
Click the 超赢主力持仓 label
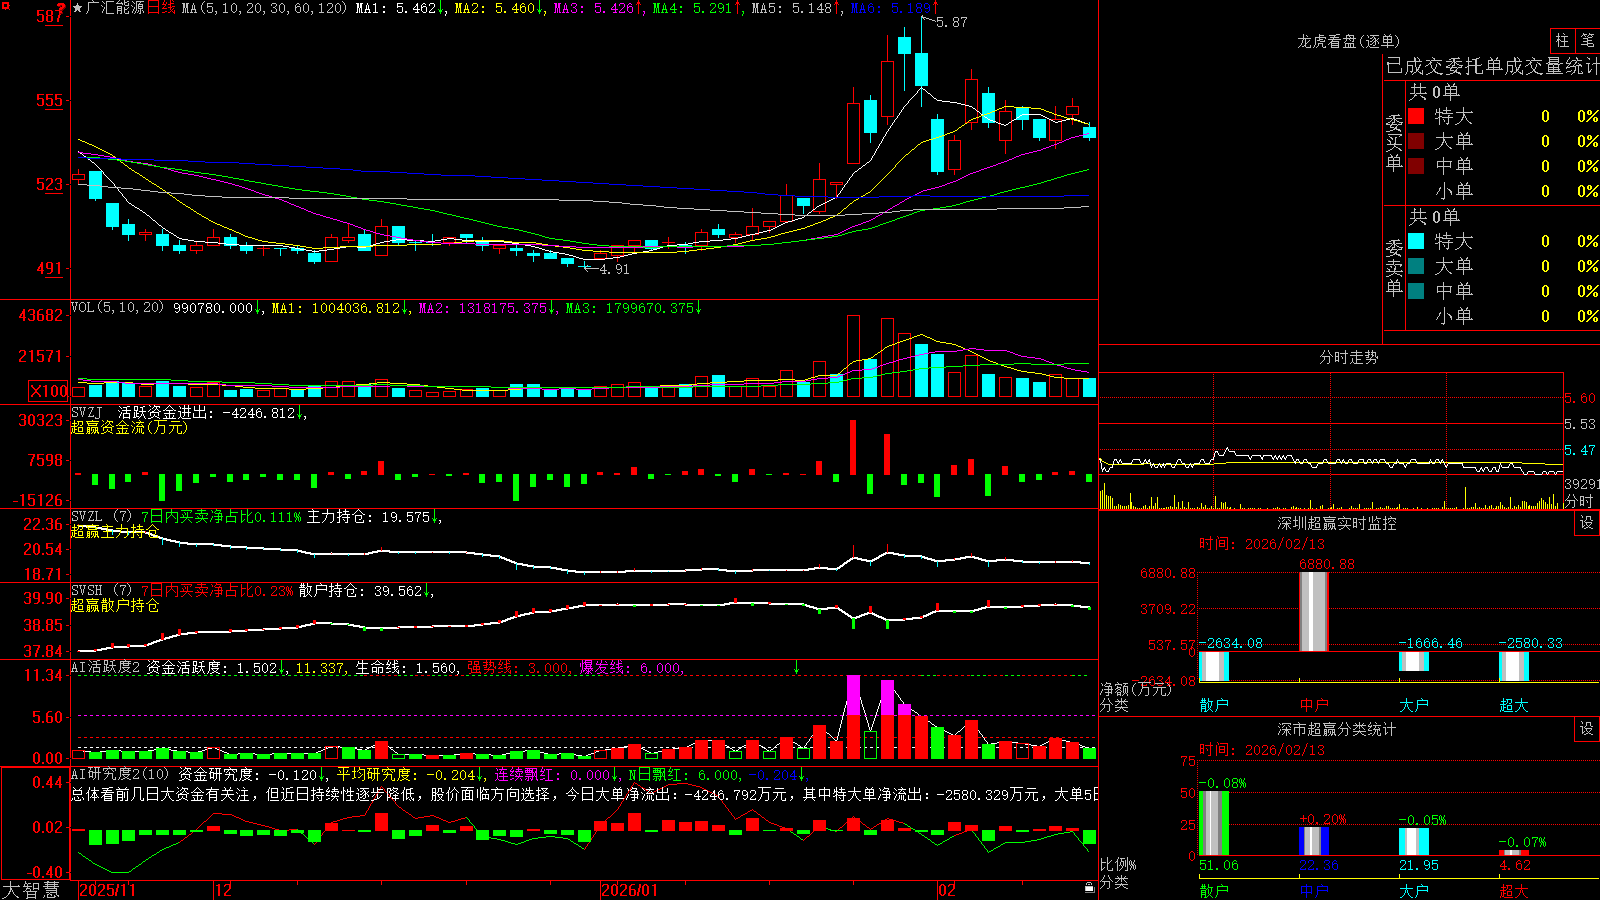coord(115,531)
